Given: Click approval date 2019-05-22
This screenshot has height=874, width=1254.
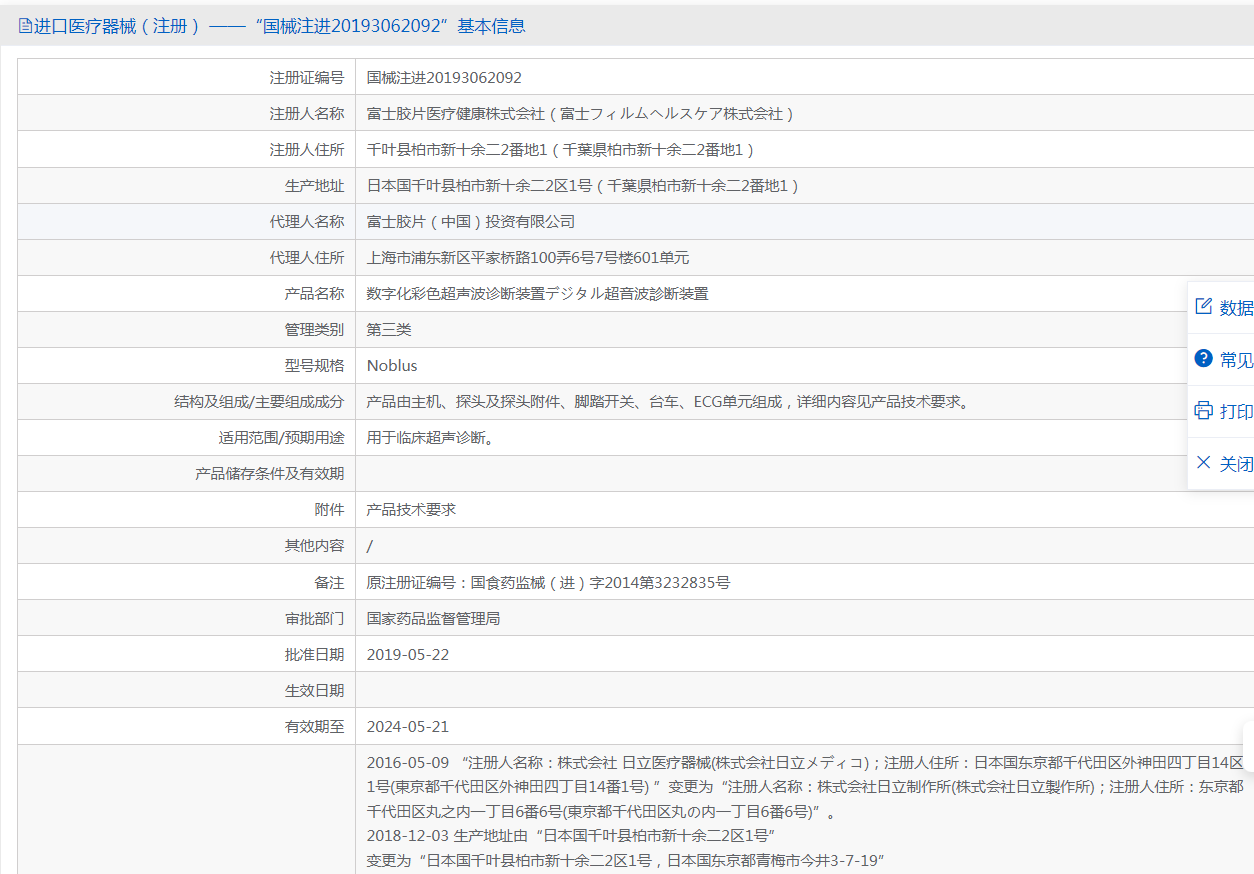Looking at the screenshot, I should coord(408,654).
